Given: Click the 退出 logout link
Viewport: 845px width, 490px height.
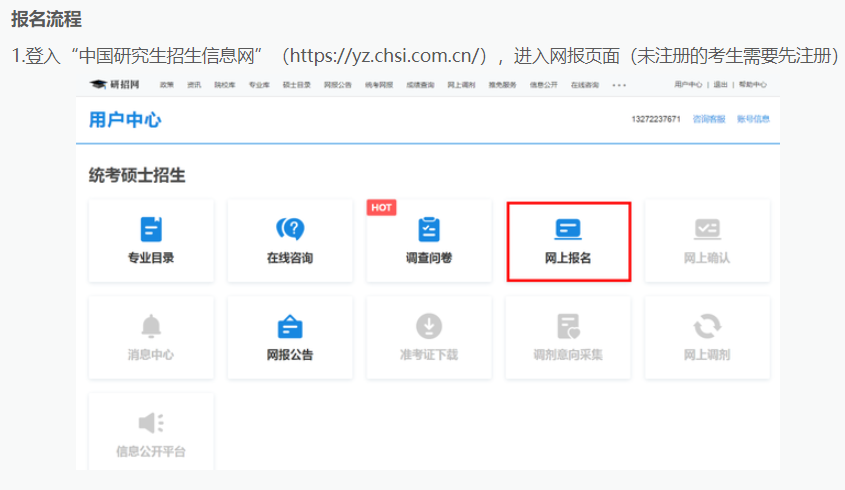Looking at the screenshot, I should pyautogui.click(x=721, y=85).
